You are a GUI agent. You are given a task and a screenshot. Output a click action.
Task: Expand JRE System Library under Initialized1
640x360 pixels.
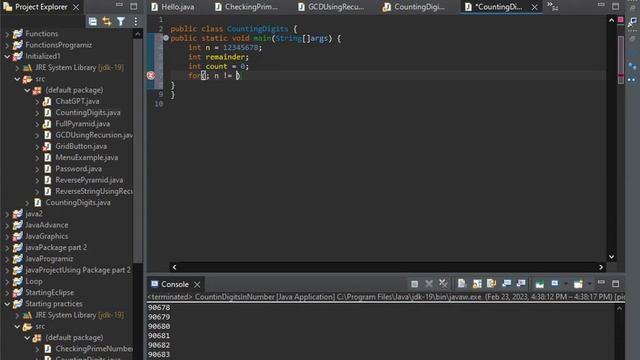(17, 68)
